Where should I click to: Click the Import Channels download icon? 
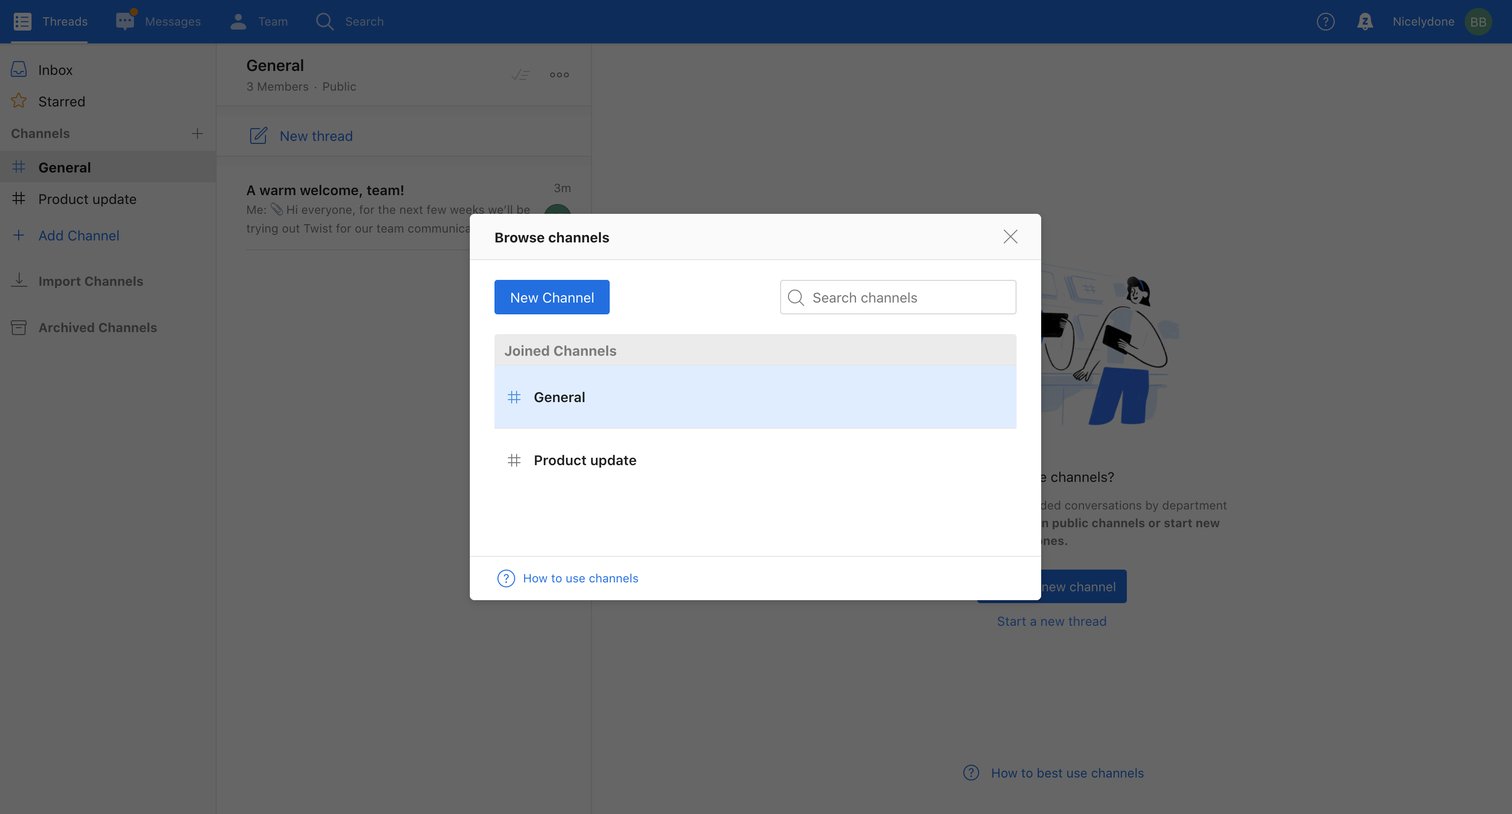click(x=19, y=281)
